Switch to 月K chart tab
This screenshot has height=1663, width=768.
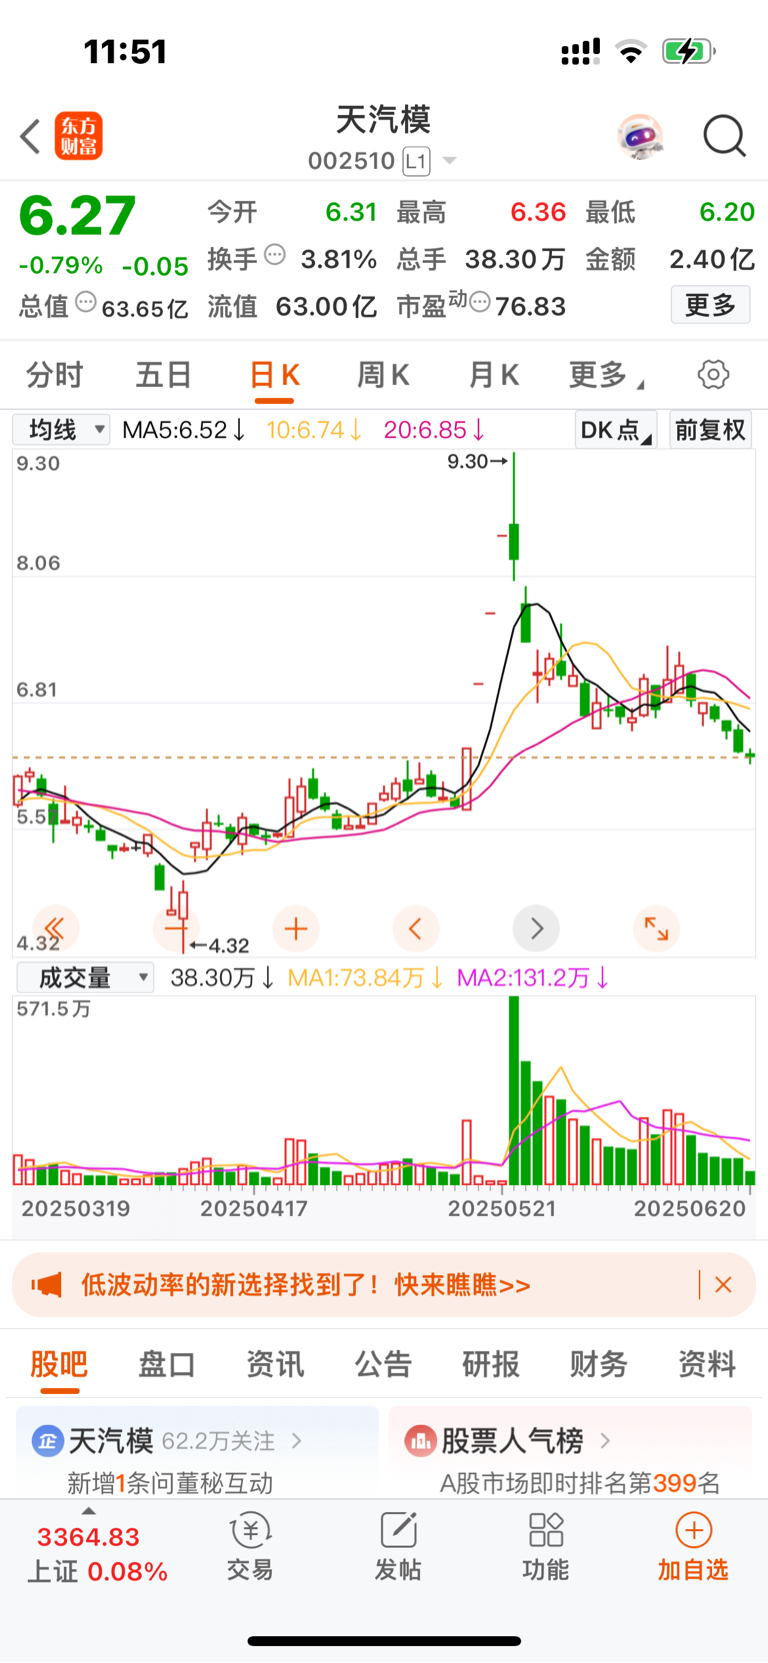point(493,375)
